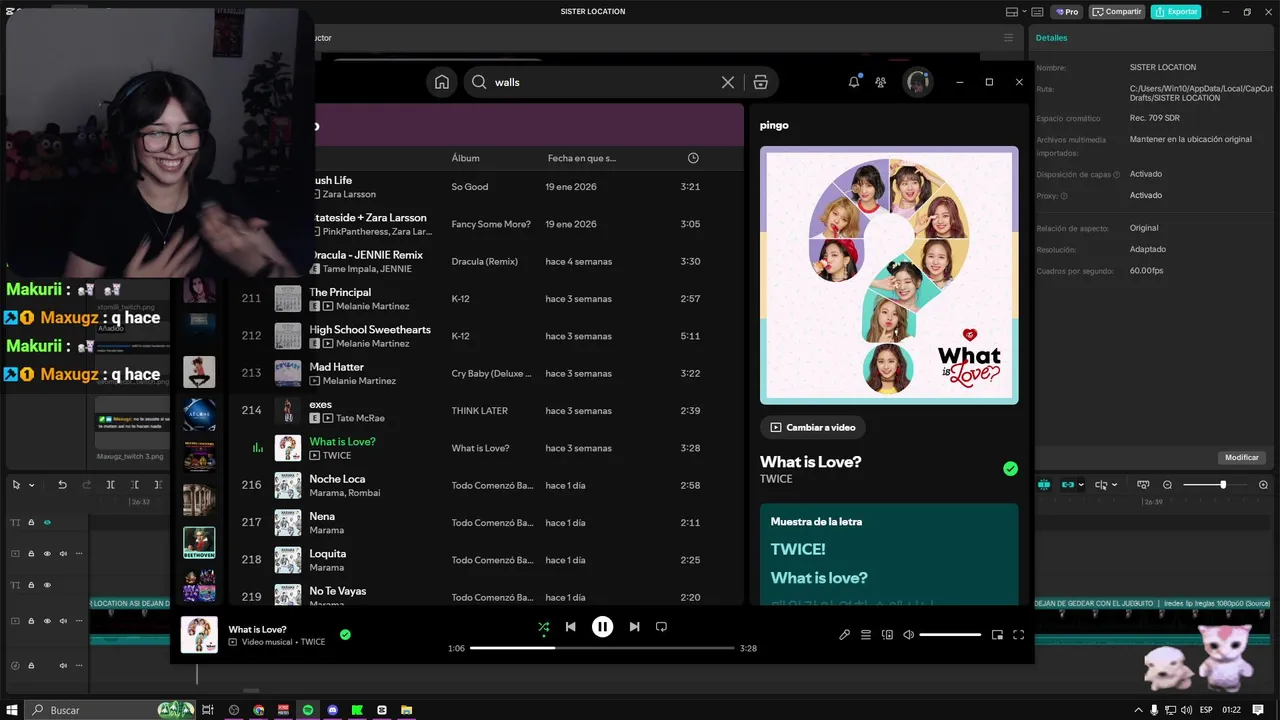
Task: Open TWICE artist link under What is Love?
Action: click(776, 479)
